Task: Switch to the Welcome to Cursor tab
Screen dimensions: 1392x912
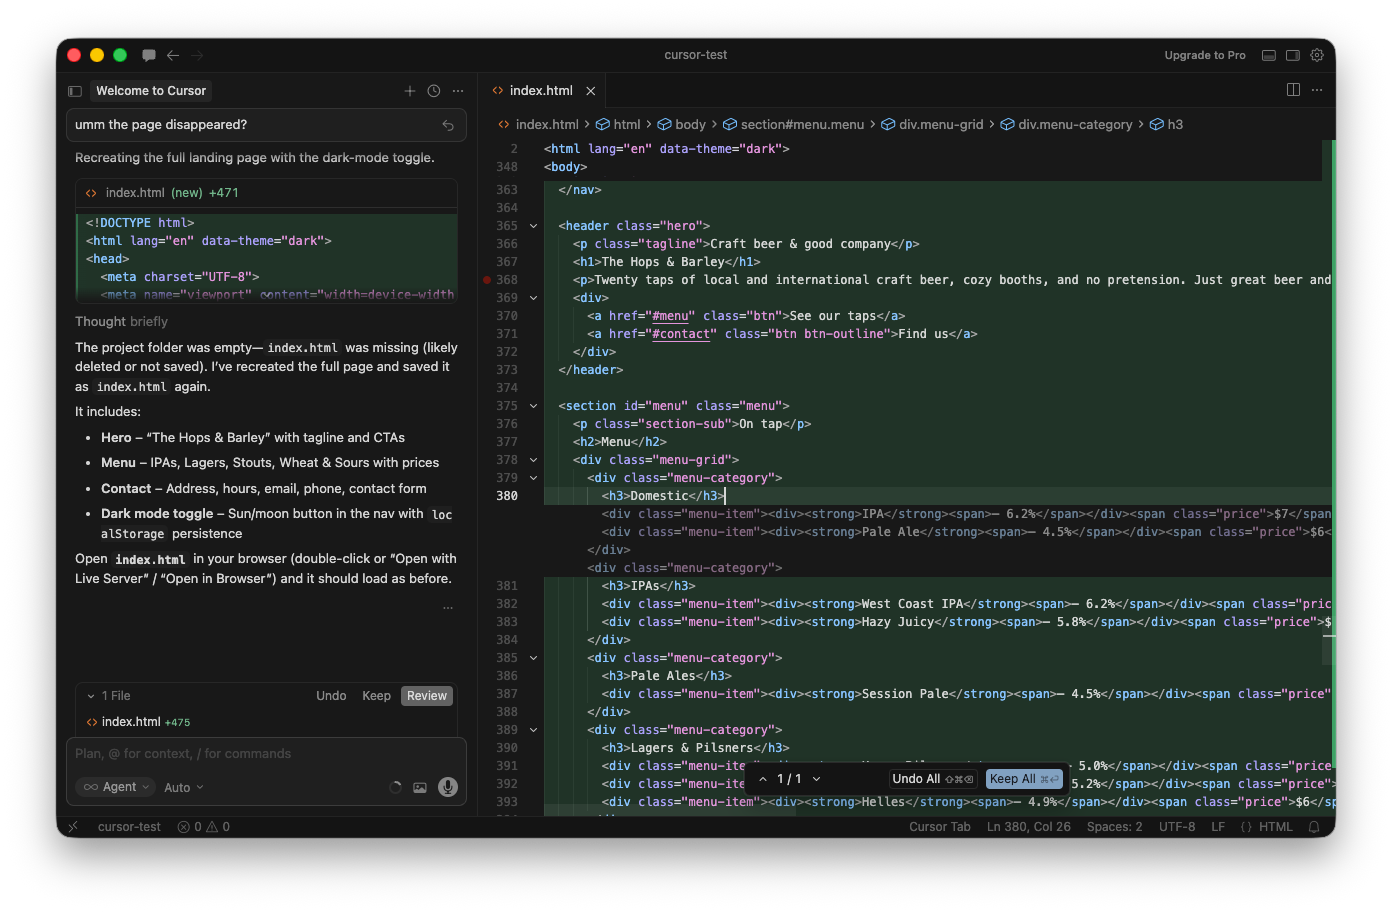Action: (x=150, y=90)
